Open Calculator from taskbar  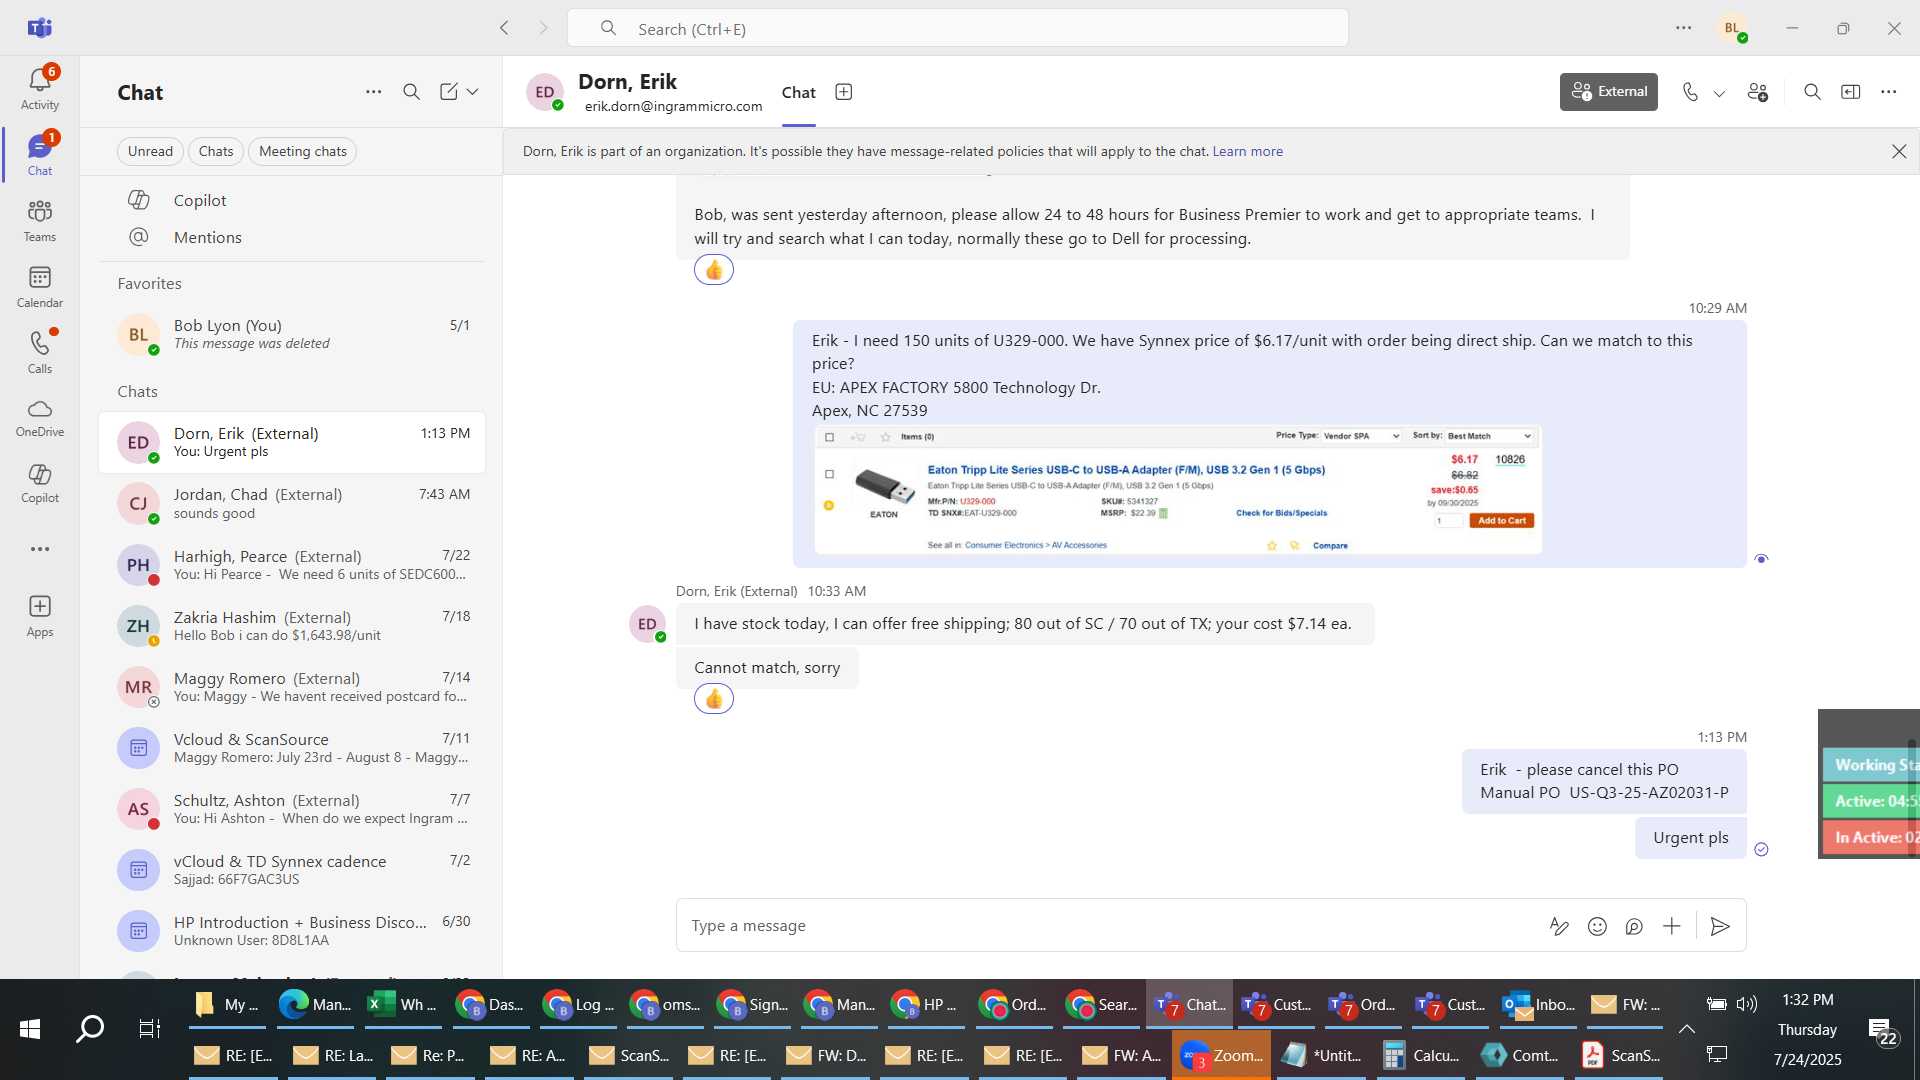pyautogui.click(x=1421, y=1055)
